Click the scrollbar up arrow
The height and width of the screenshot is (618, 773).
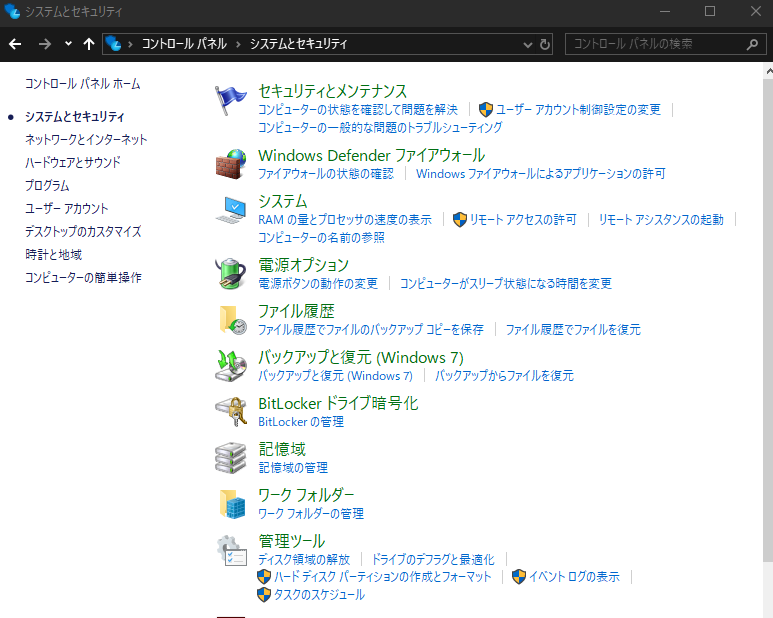(768, 71)
